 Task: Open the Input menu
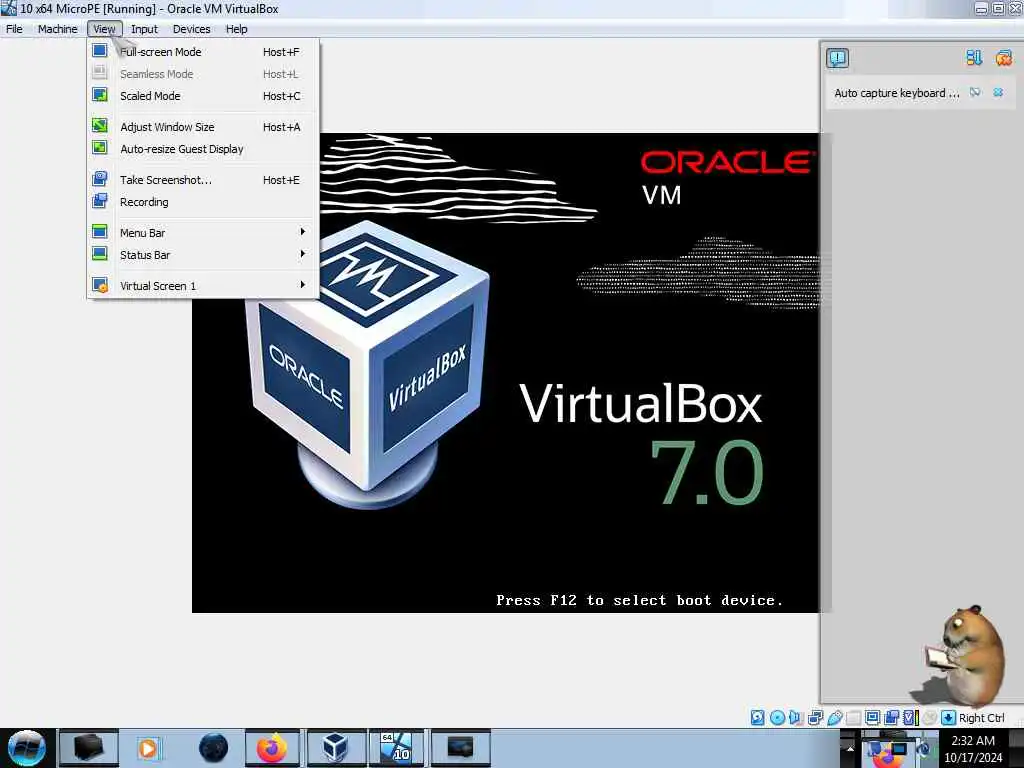(144, 29)
